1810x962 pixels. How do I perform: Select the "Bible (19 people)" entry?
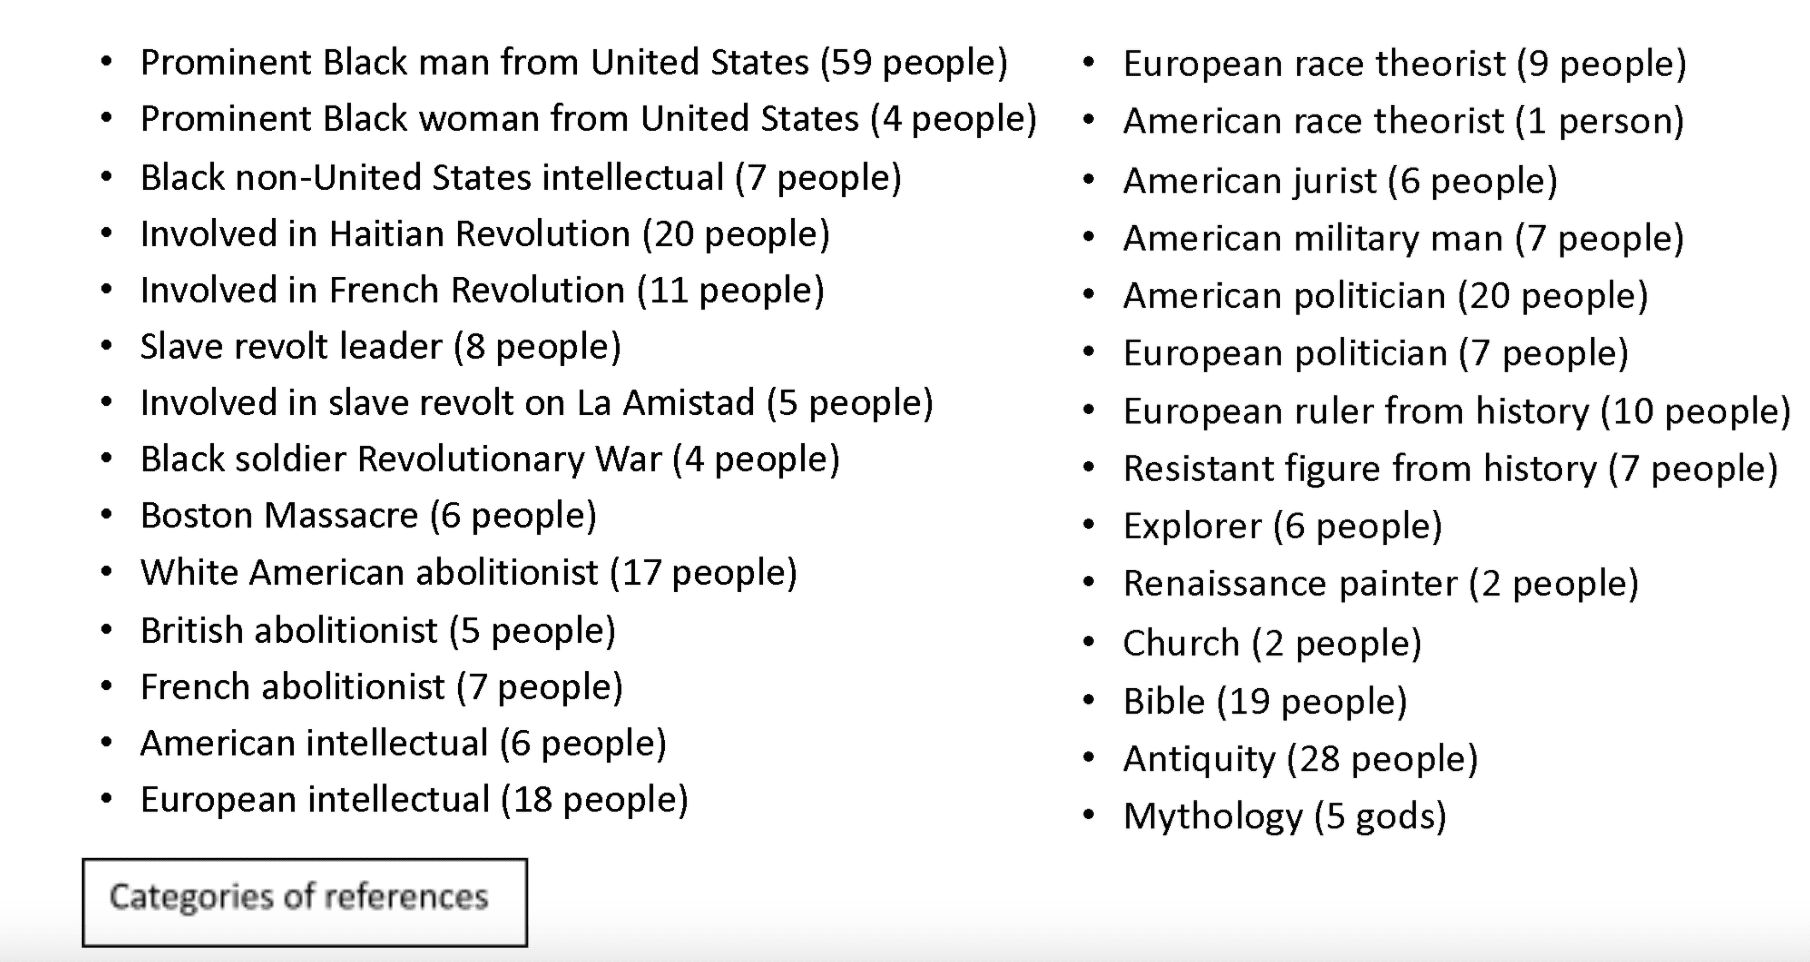point(1264,702)
